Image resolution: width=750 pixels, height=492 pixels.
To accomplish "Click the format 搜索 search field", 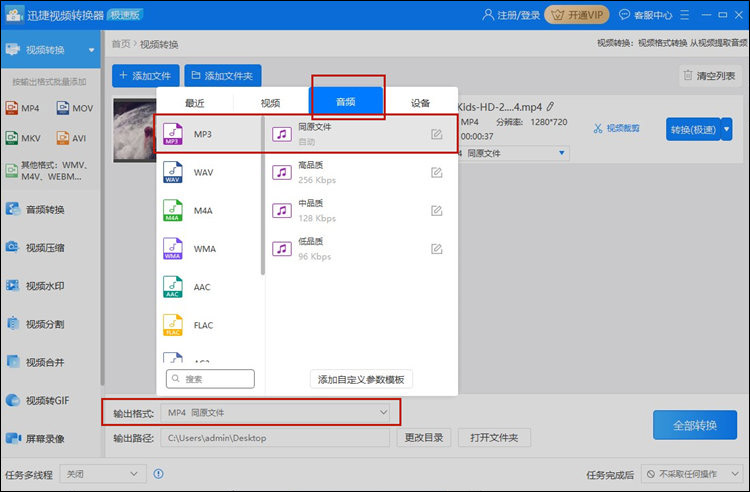I will click(210, 379).
